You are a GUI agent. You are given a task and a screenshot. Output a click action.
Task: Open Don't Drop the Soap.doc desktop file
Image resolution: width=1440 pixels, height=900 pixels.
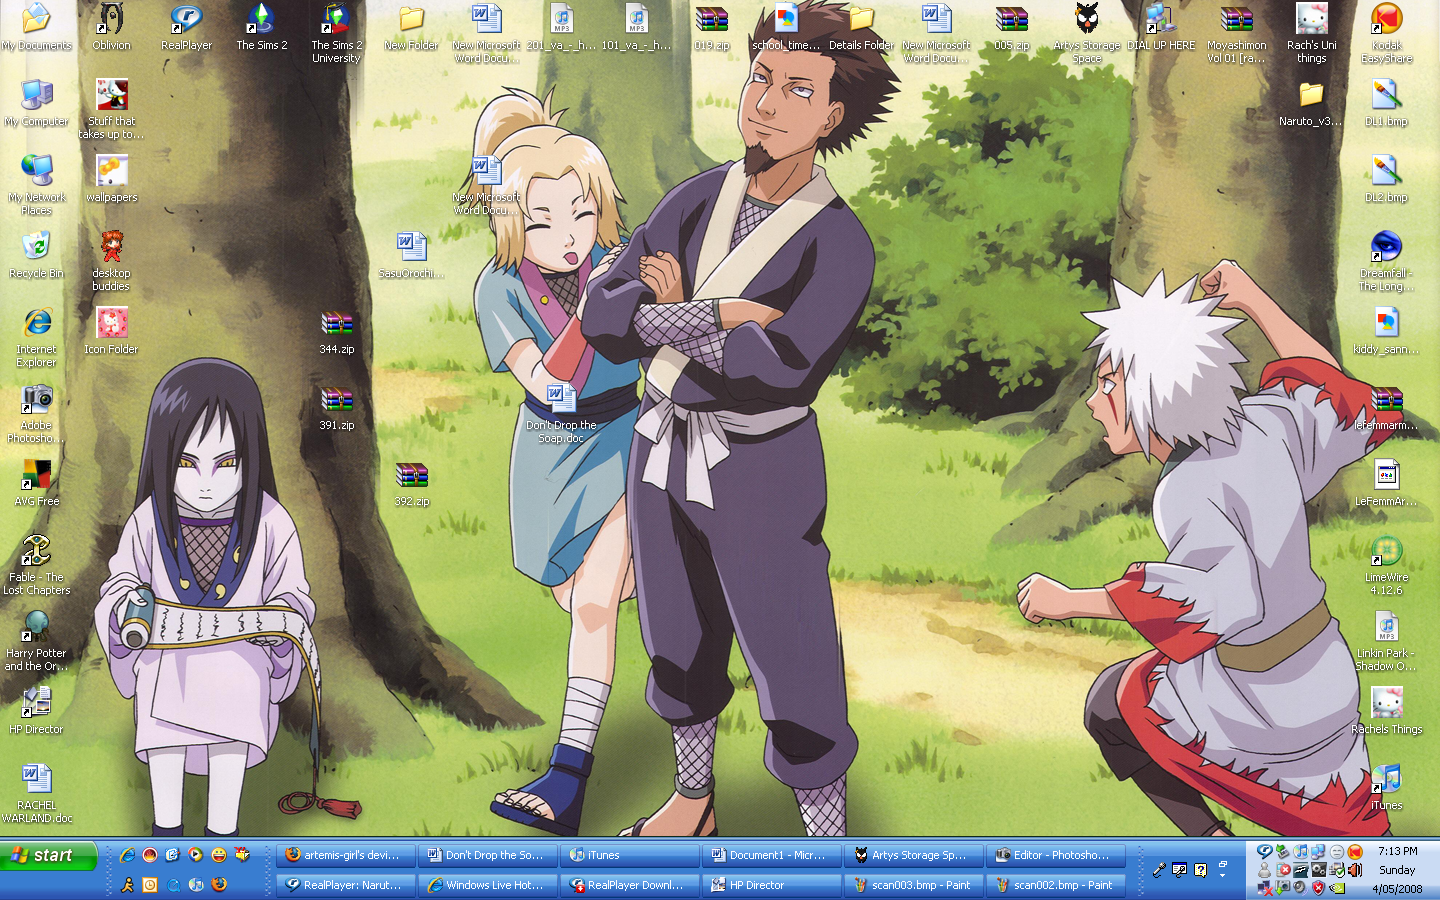pos(561,413)
